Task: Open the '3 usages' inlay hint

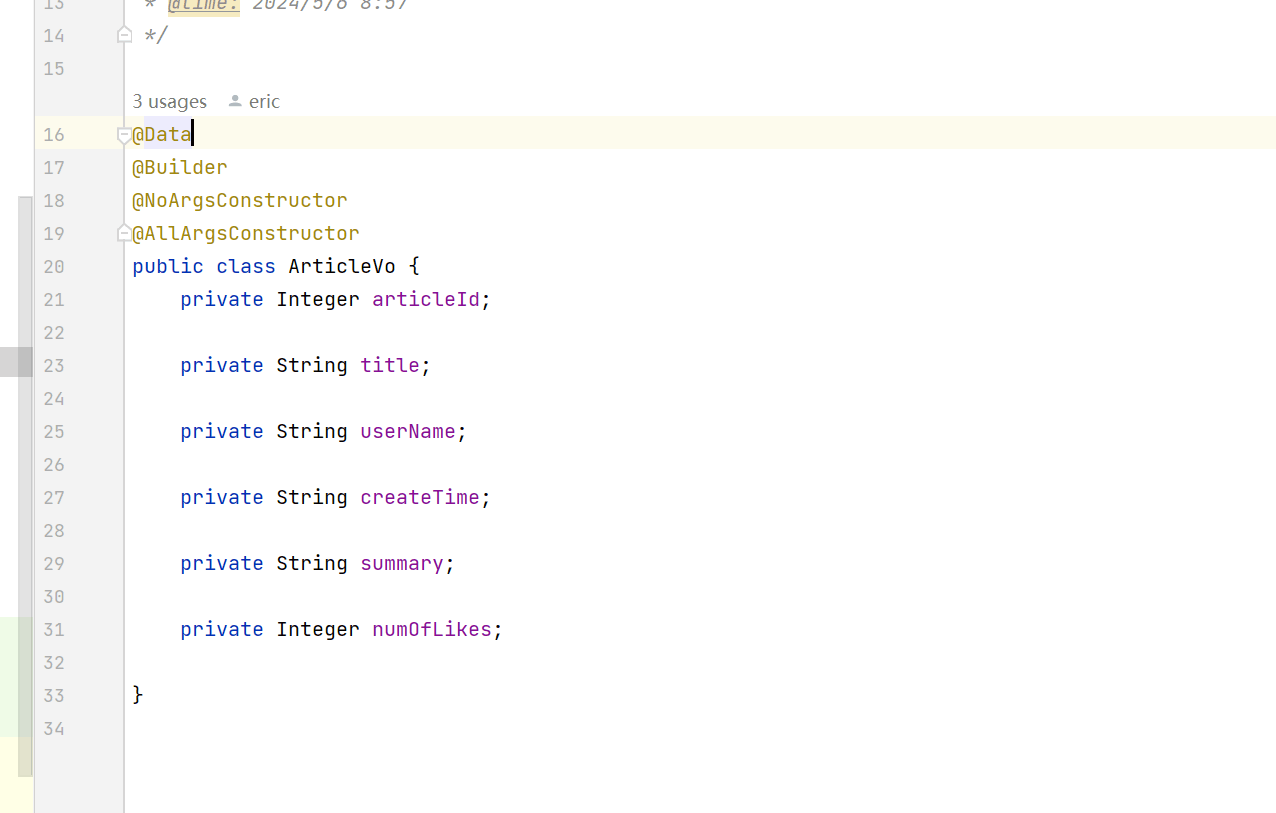Action: tap(169, 101)
